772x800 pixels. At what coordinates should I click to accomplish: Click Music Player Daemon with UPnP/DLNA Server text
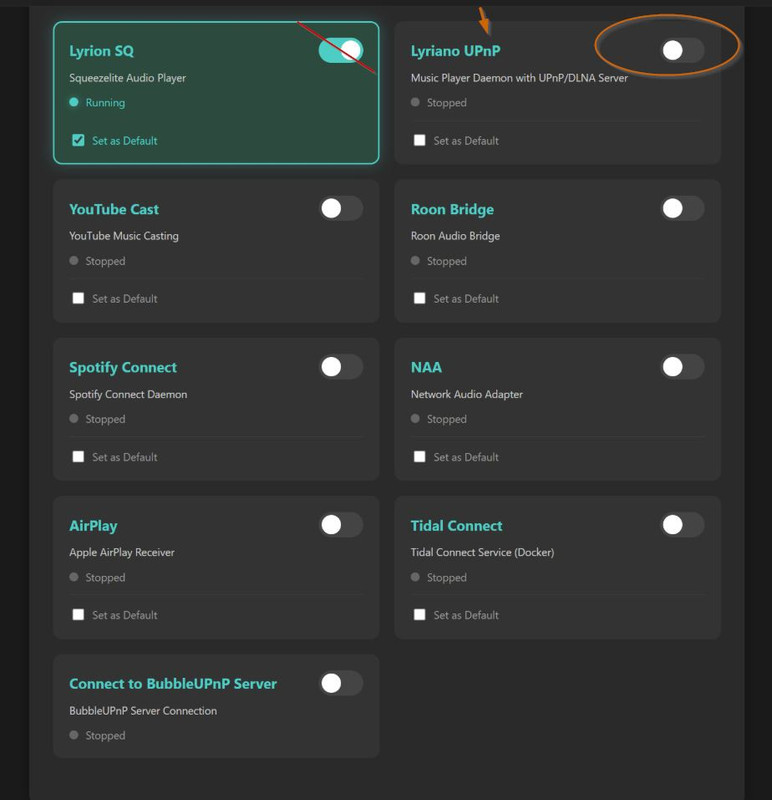(519, 78)
